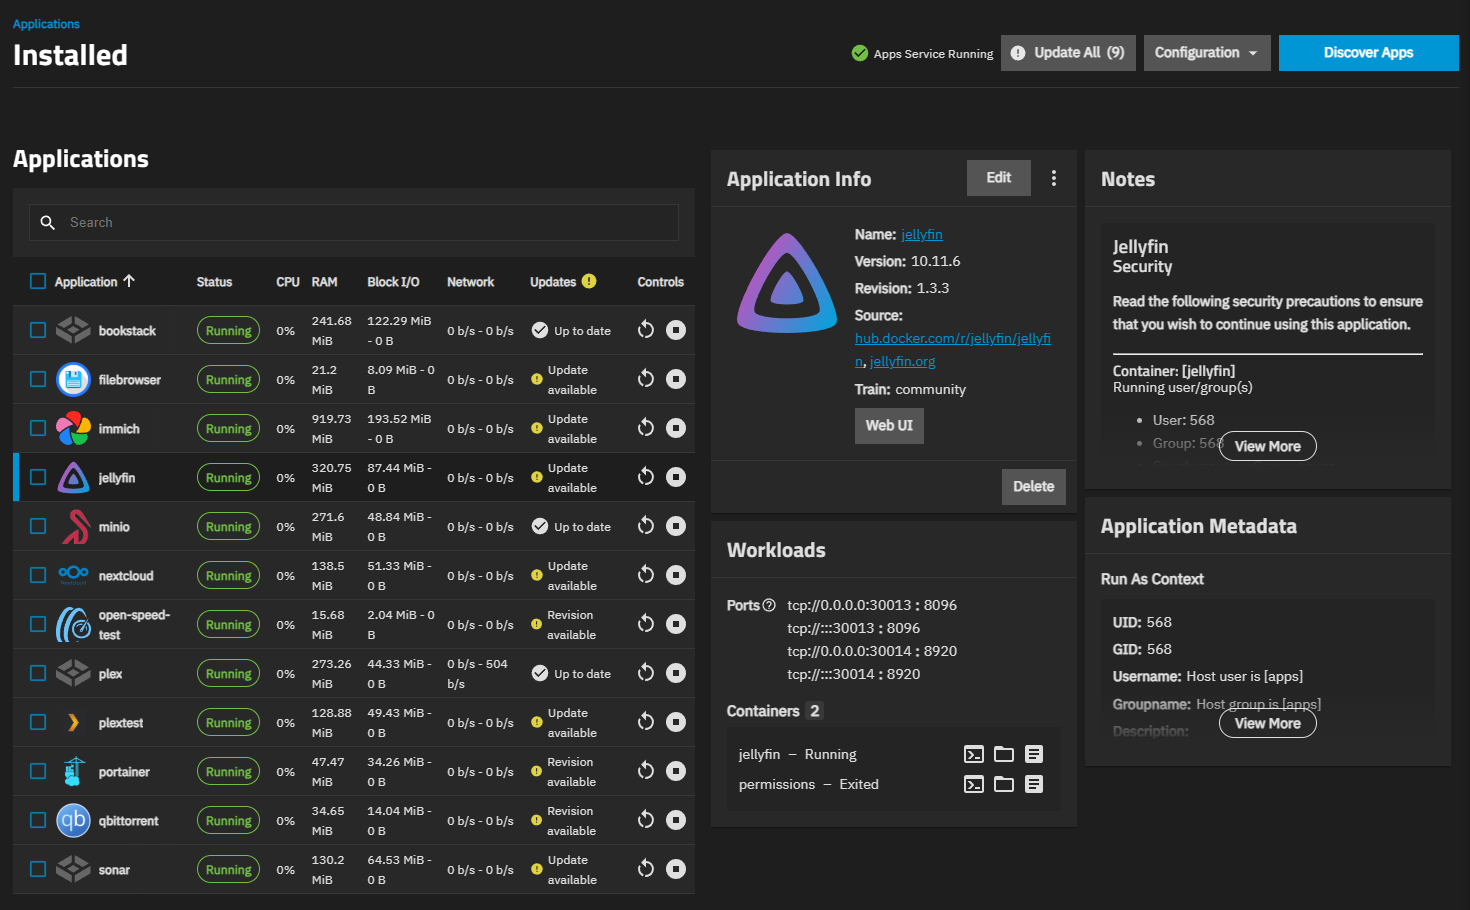
Task: Open shell for jellyfin container
Action: [x=973, y=754]
